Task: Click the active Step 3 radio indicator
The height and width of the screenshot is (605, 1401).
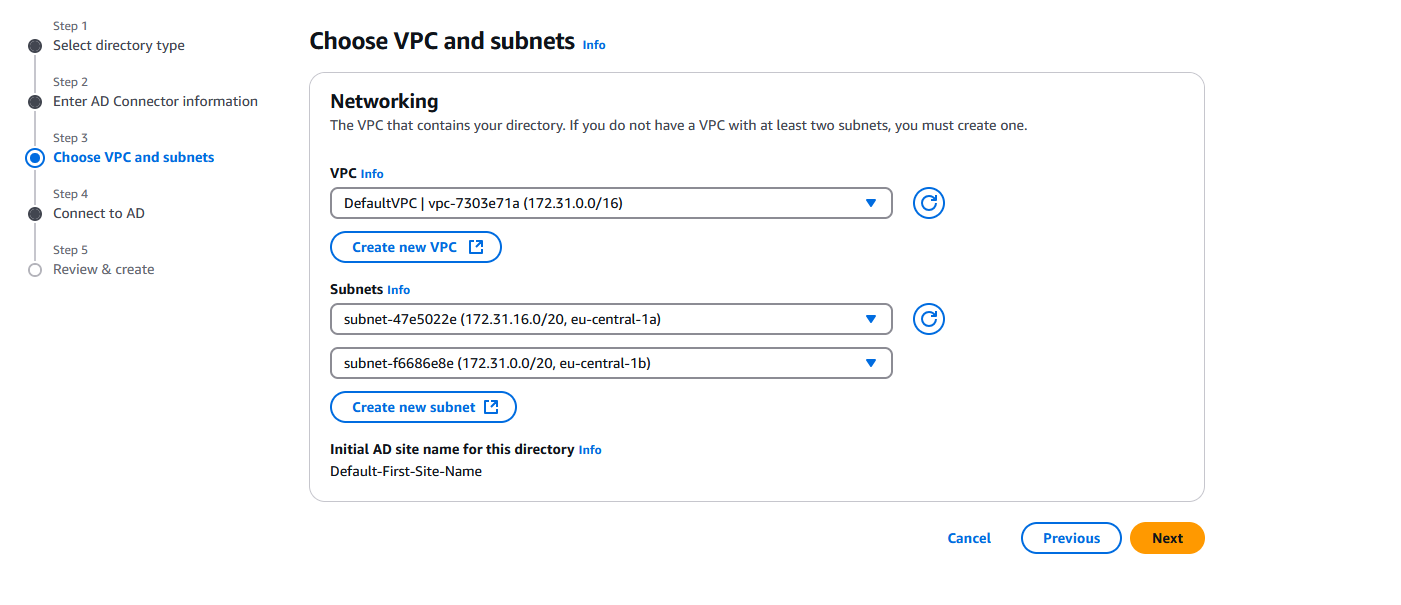Action: (35, 158)
